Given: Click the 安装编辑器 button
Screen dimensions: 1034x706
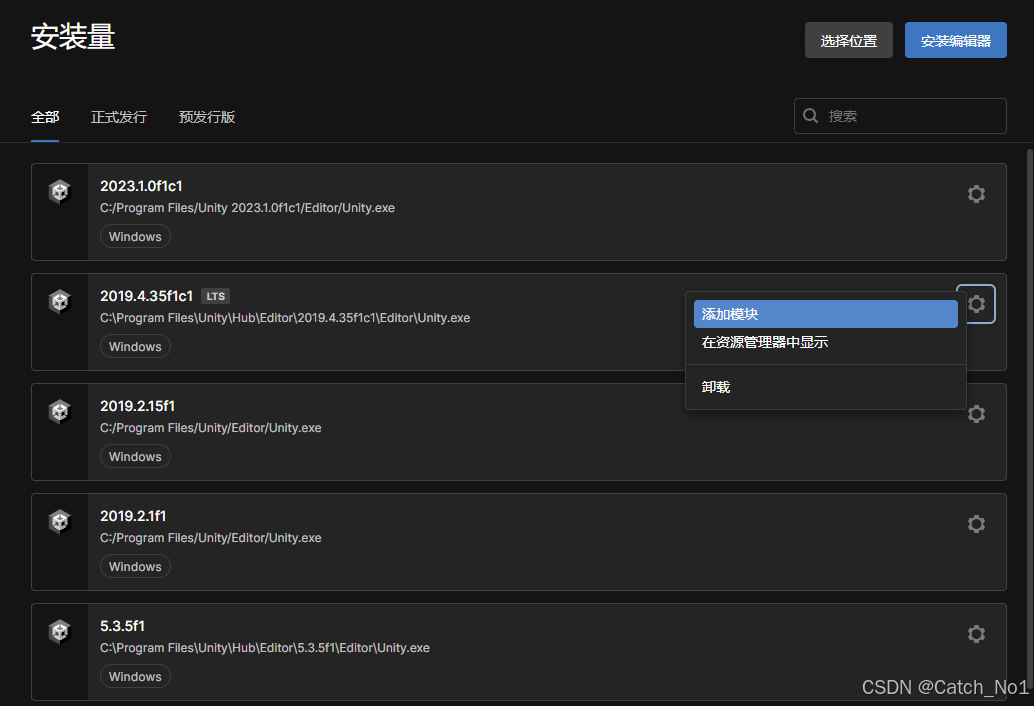Looking at the screenshot, I should pos(955,40).
